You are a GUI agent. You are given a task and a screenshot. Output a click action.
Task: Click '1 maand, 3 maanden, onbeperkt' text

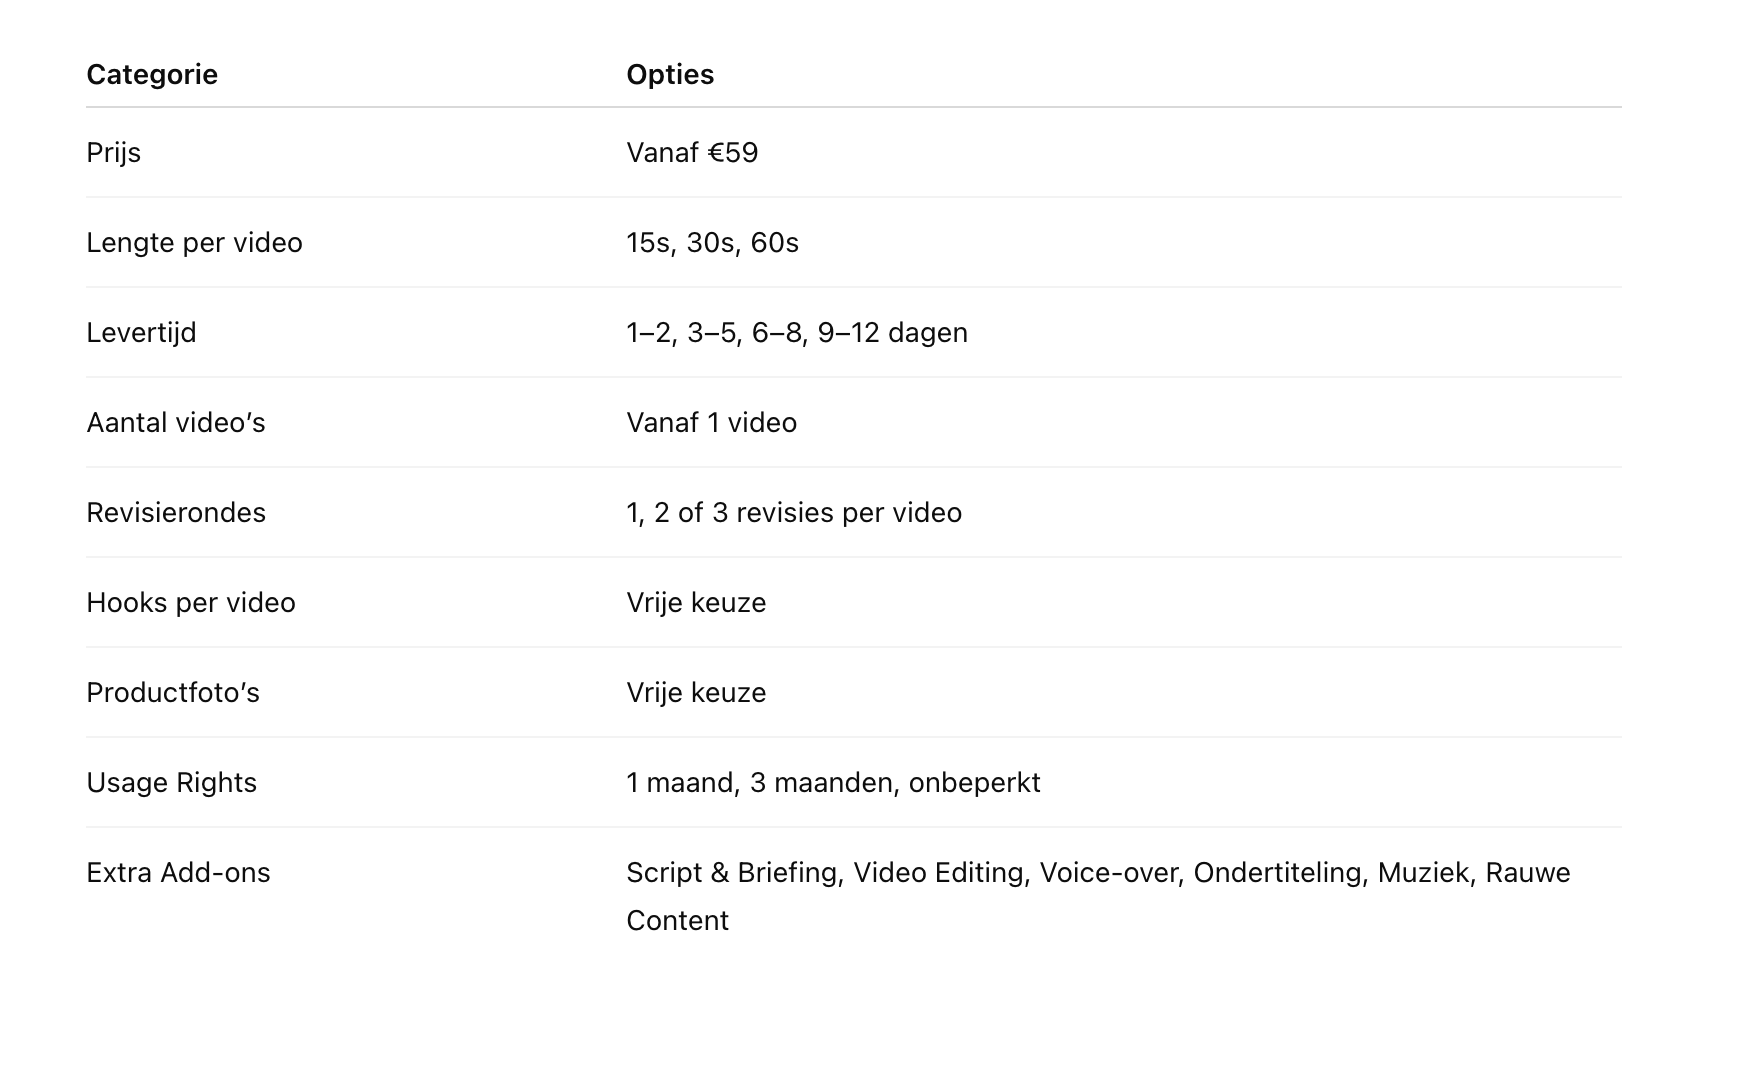(833, 783)
